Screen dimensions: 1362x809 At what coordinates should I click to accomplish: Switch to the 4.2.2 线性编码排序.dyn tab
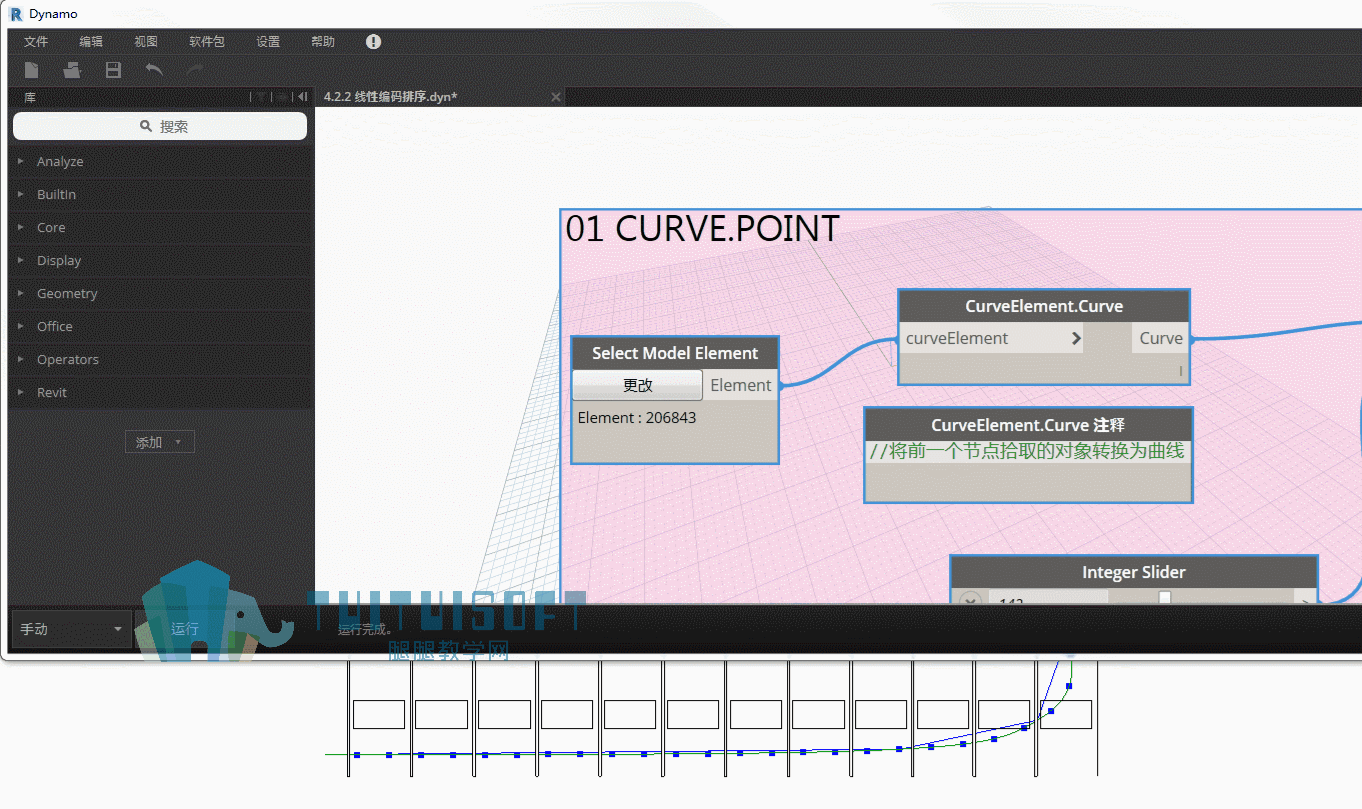click(391, 97)
